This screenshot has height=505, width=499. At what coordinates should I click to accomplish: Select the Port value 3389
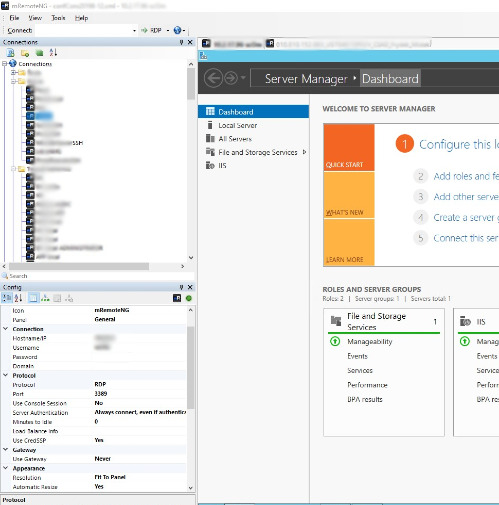101,394
